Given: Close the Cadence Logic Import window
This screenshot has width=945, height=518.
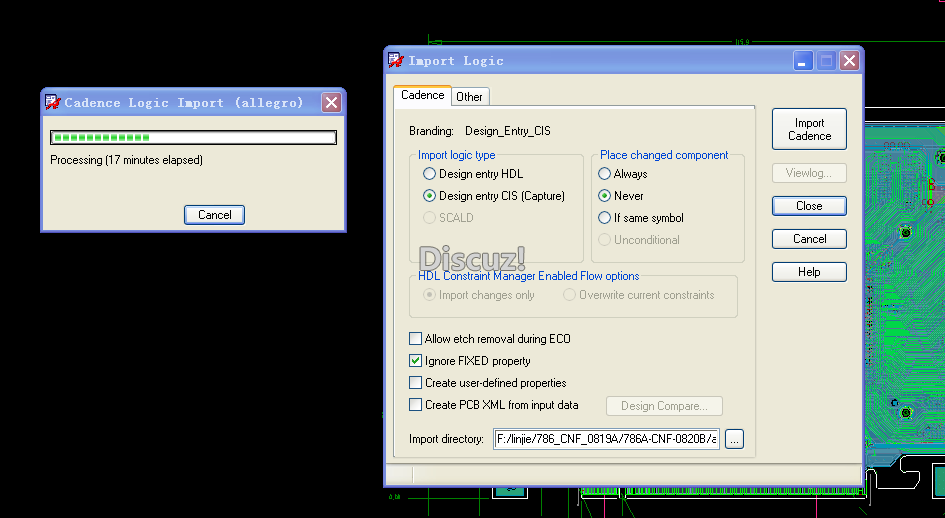Looking at the screenshot, I should coord(331,103).
